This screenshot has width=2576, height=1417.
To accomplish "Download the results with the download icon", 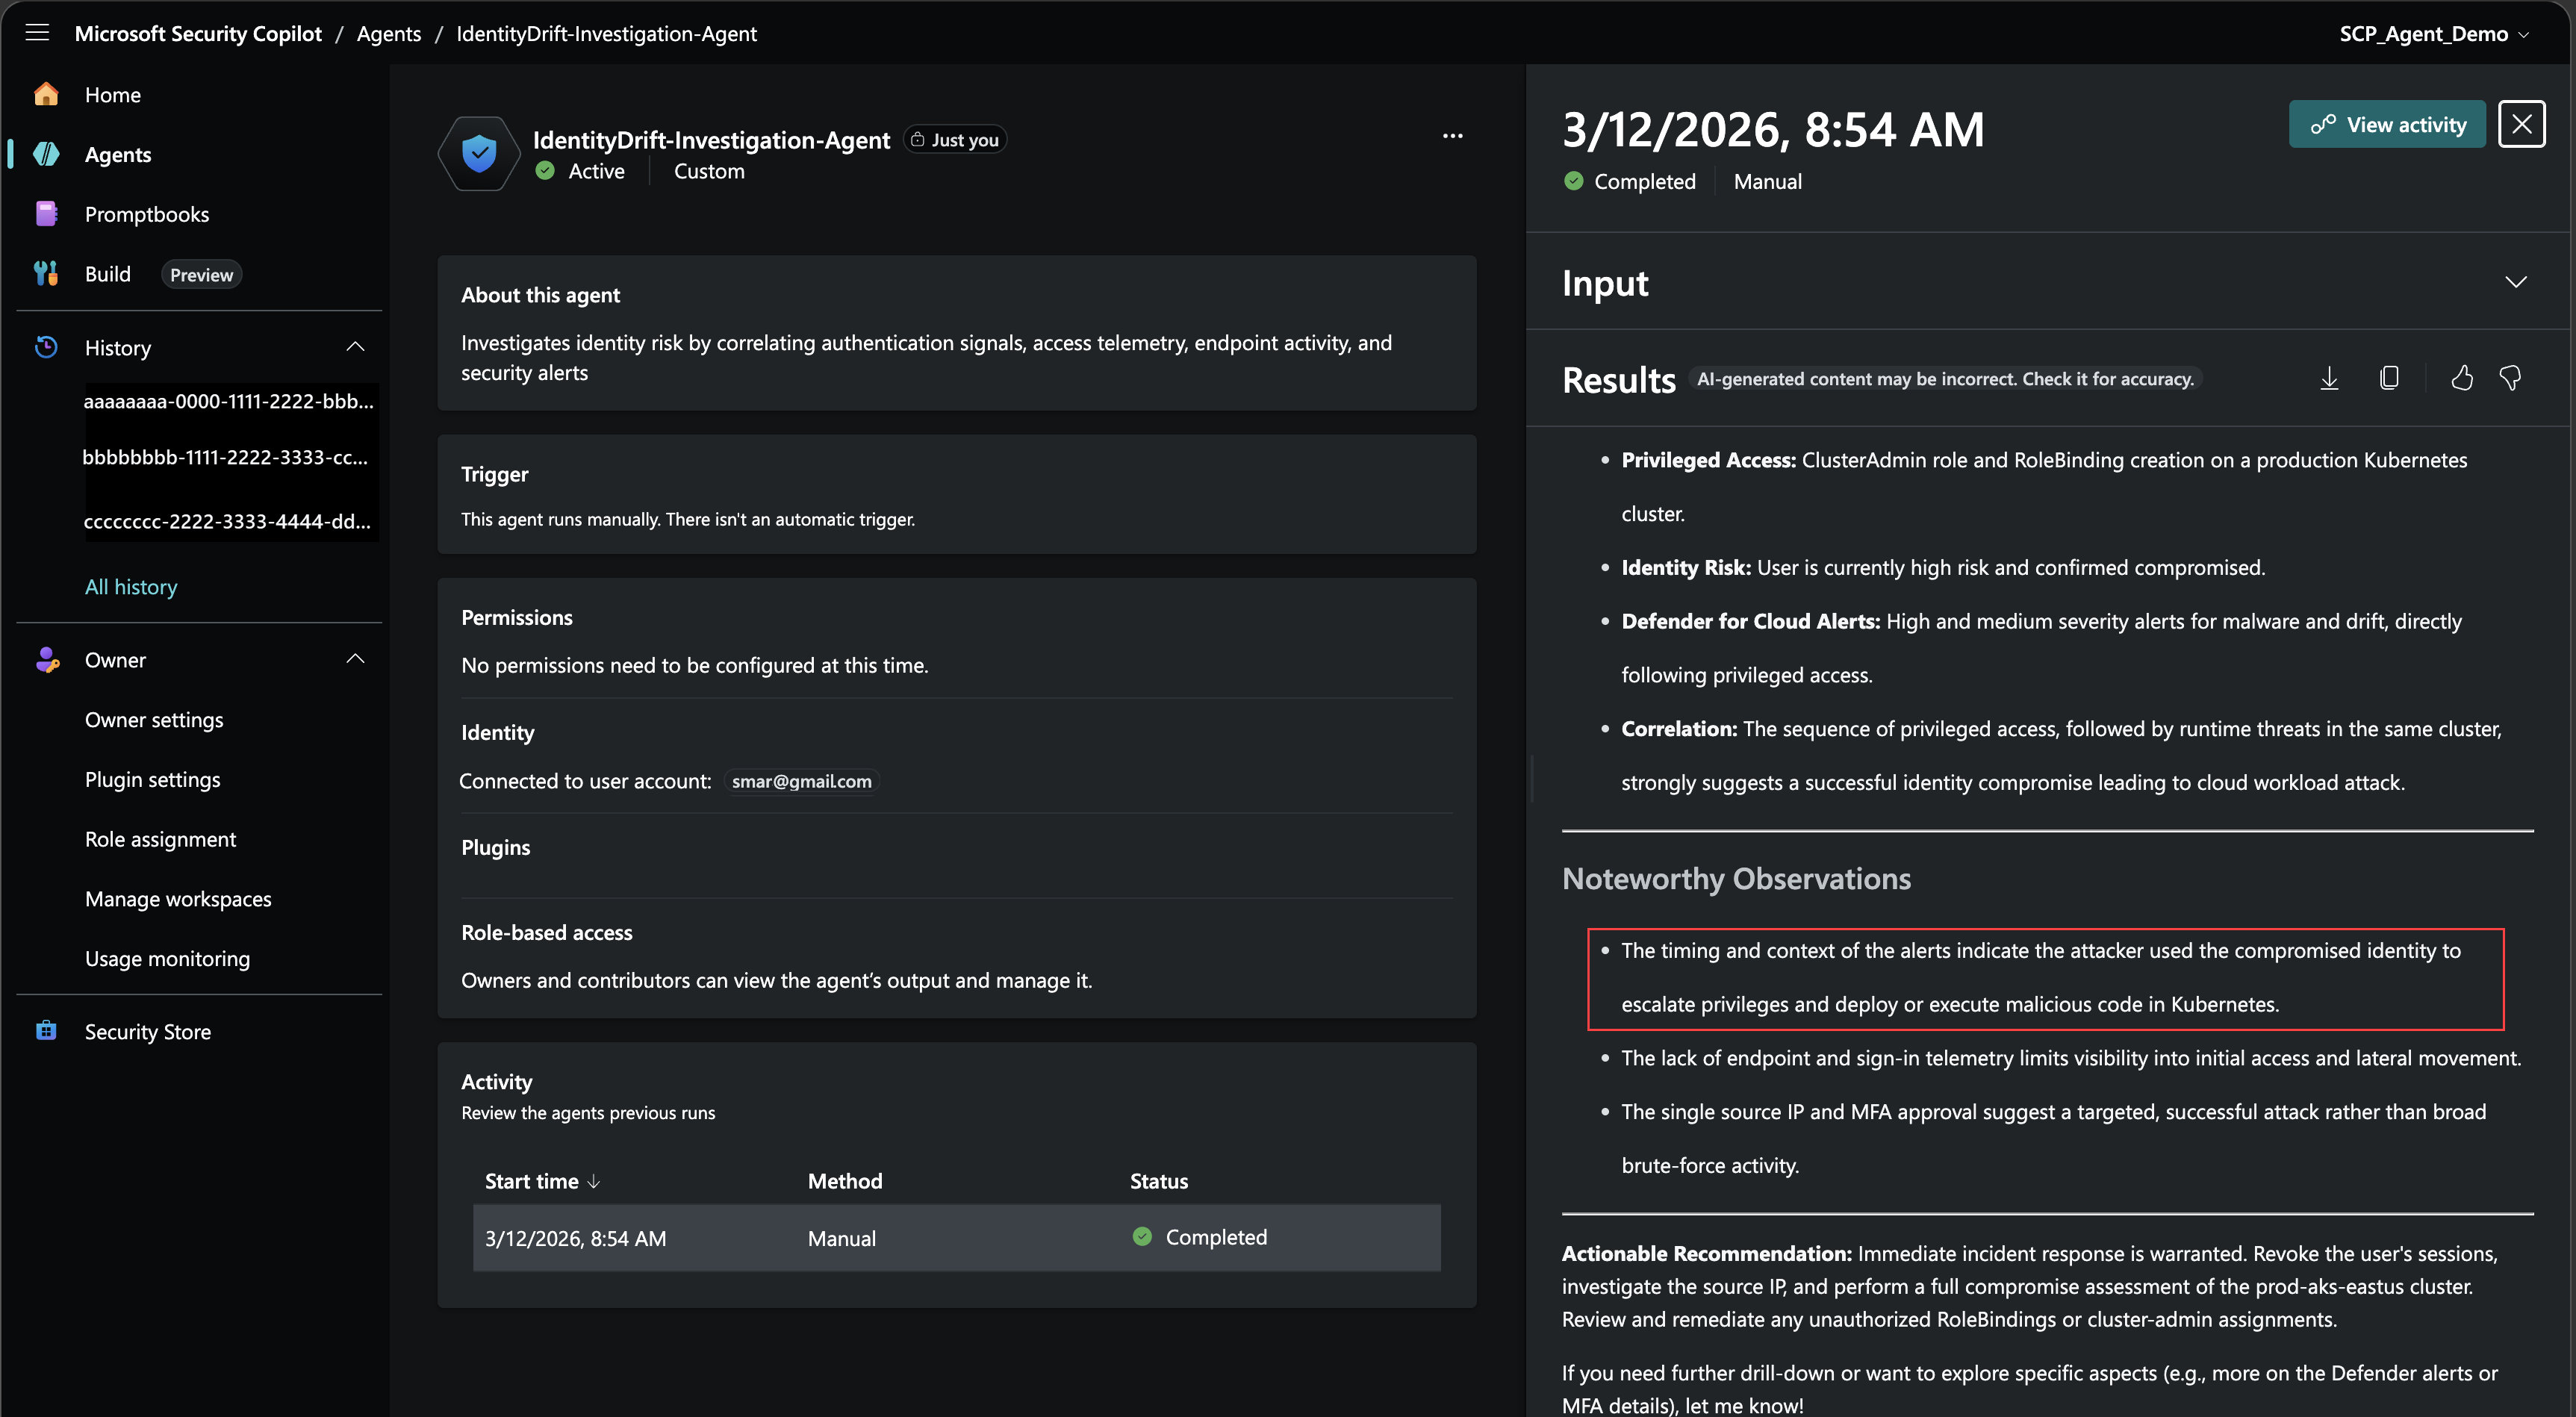I will click(2329, 378).
